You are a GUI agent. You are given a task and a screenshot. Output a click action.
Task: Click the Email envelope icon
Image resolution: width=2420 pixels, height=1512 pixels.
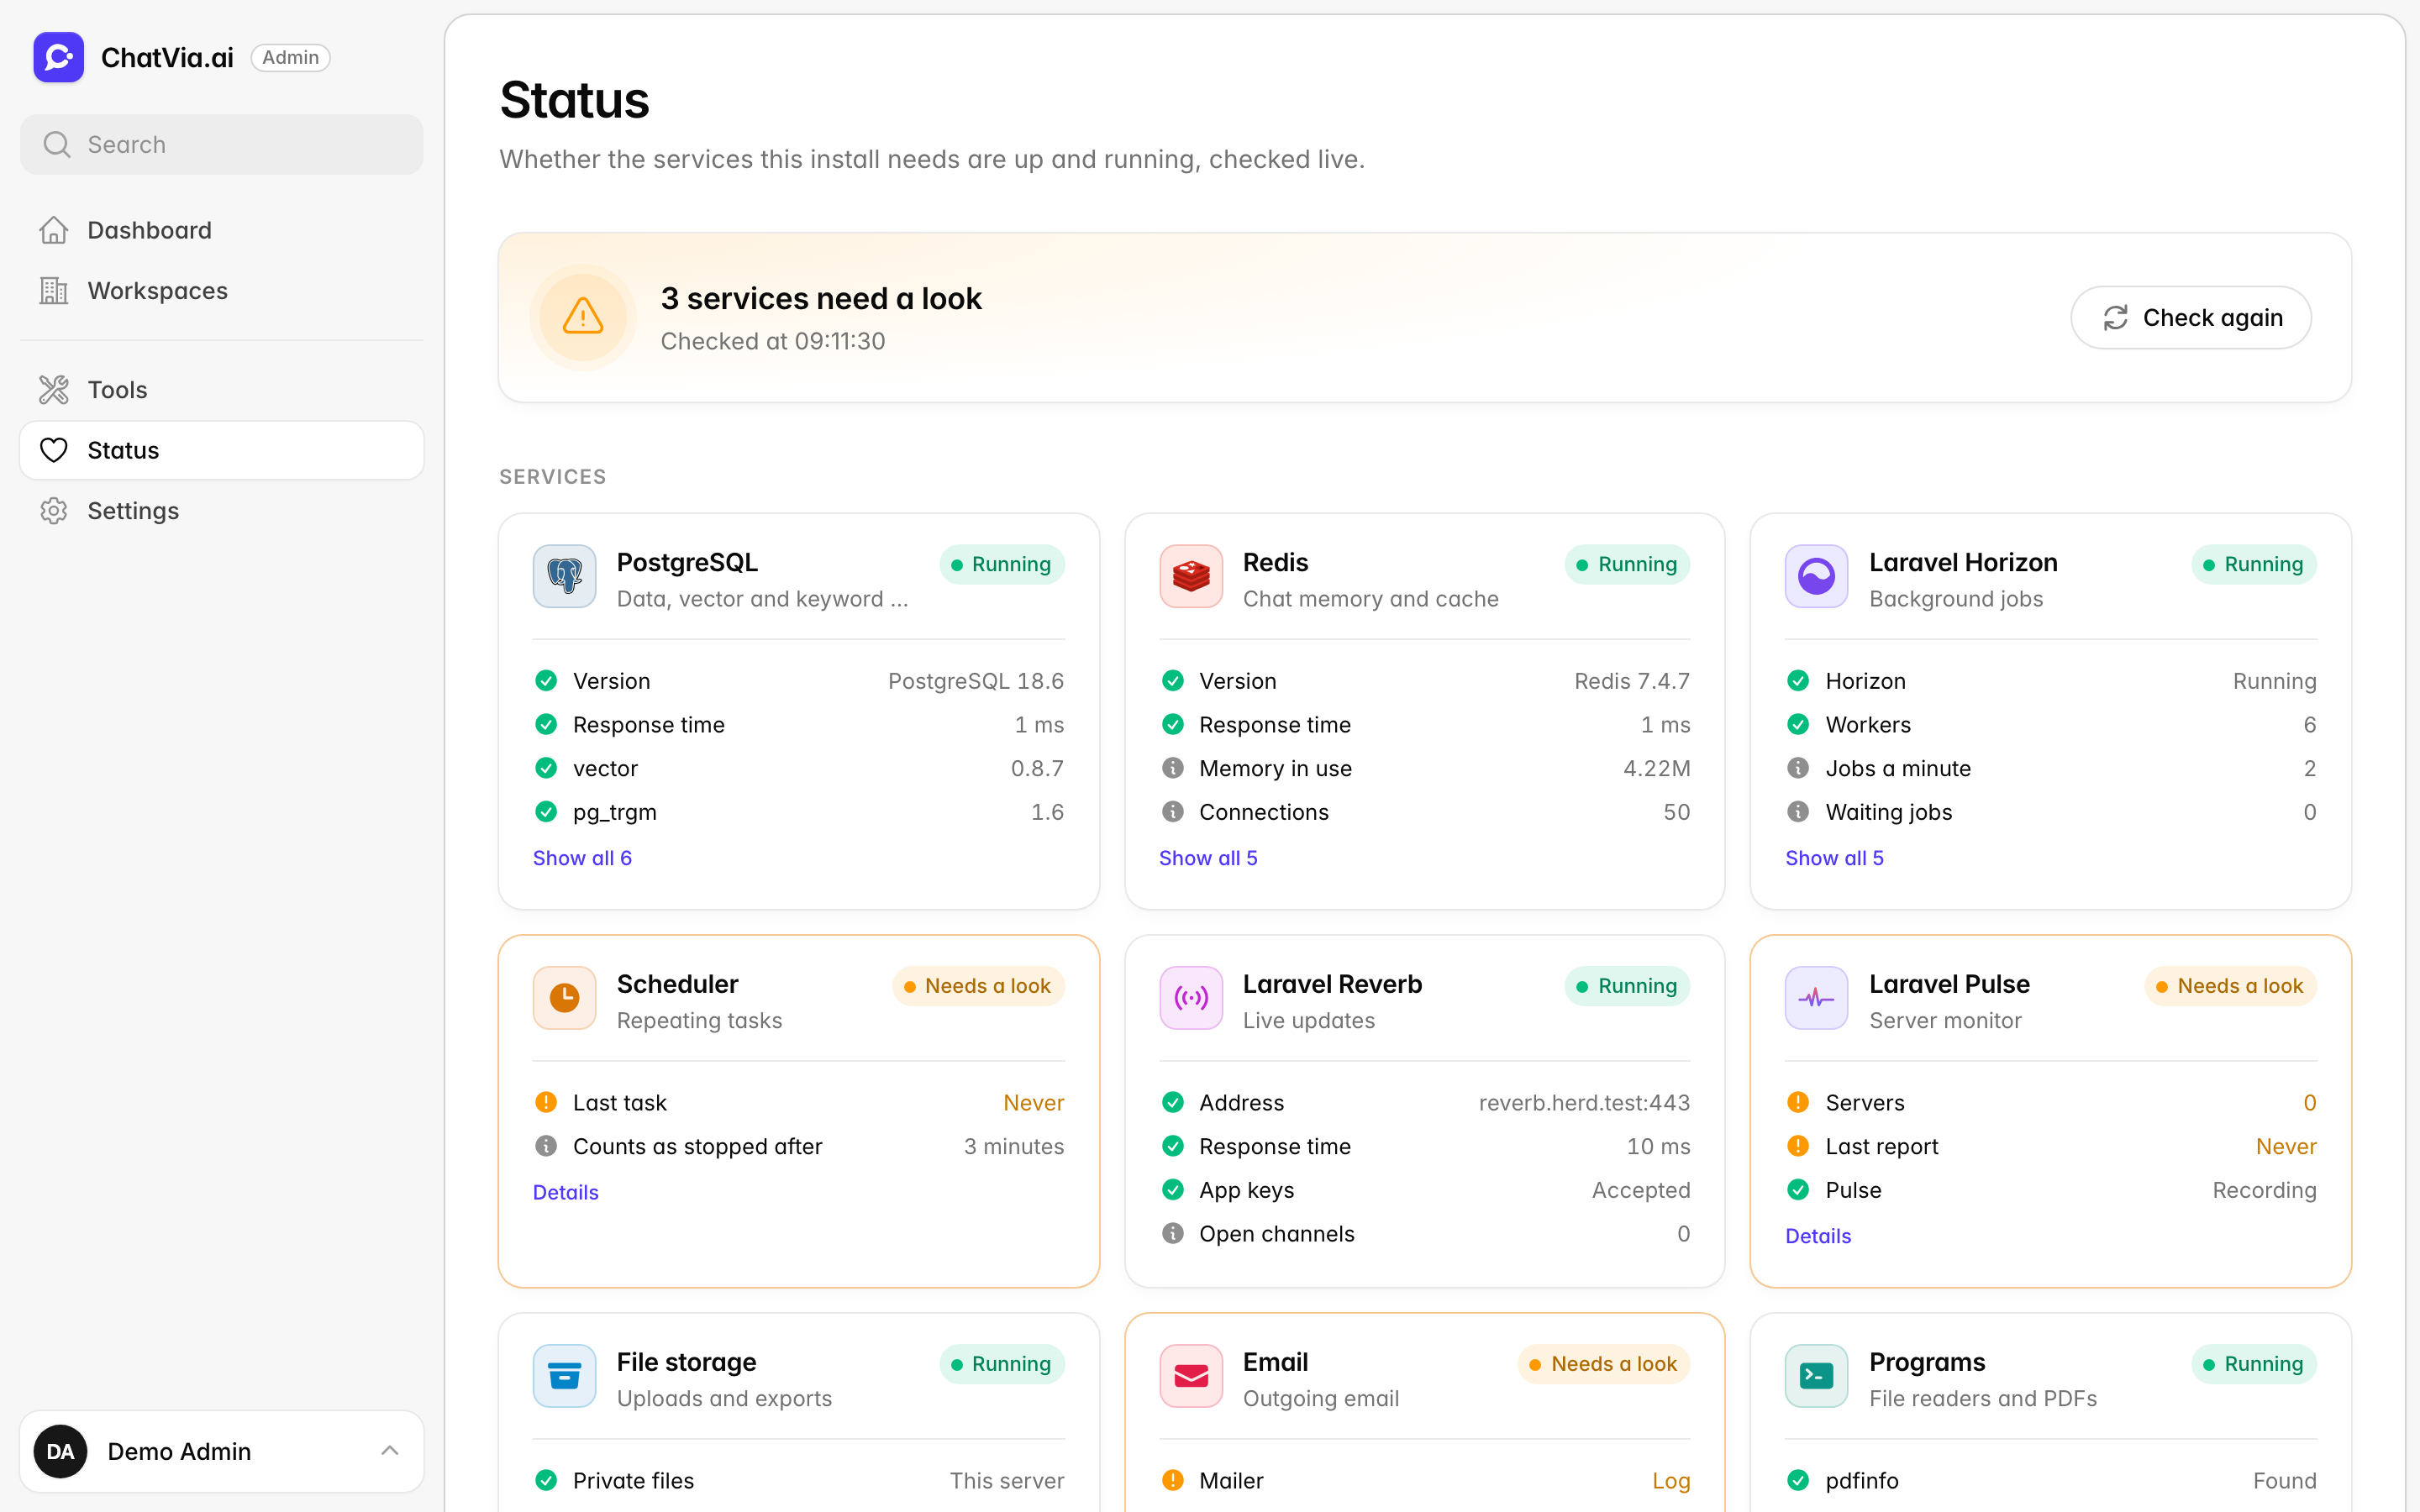click(x=1190, y=1376)
